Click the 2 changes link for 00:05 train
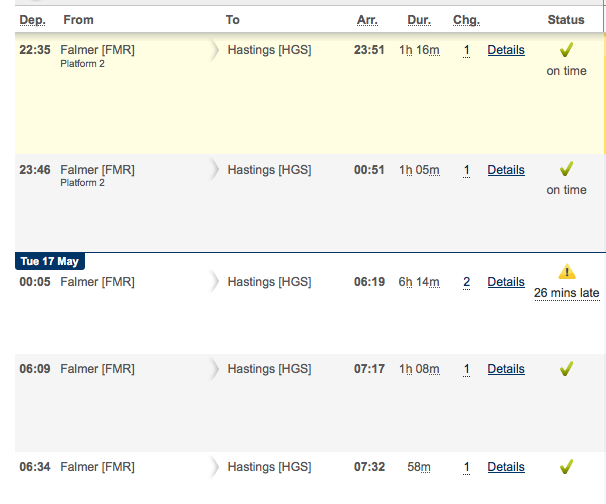Viewport: 606px width, 504px height. (x=466, y=282)
